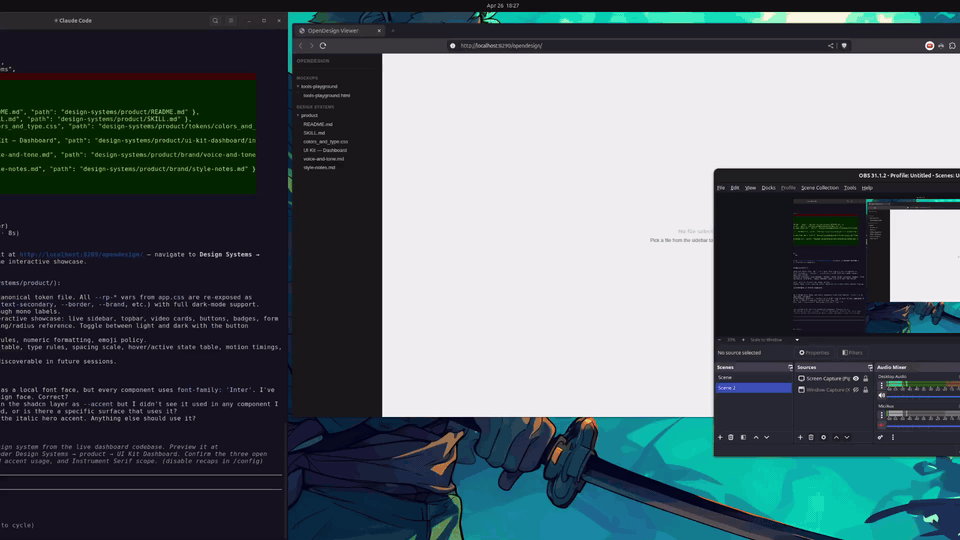Click the Properties button in OBS
Image resolution: width=960 pixels, height=540 pixels.
click(814, 353)
